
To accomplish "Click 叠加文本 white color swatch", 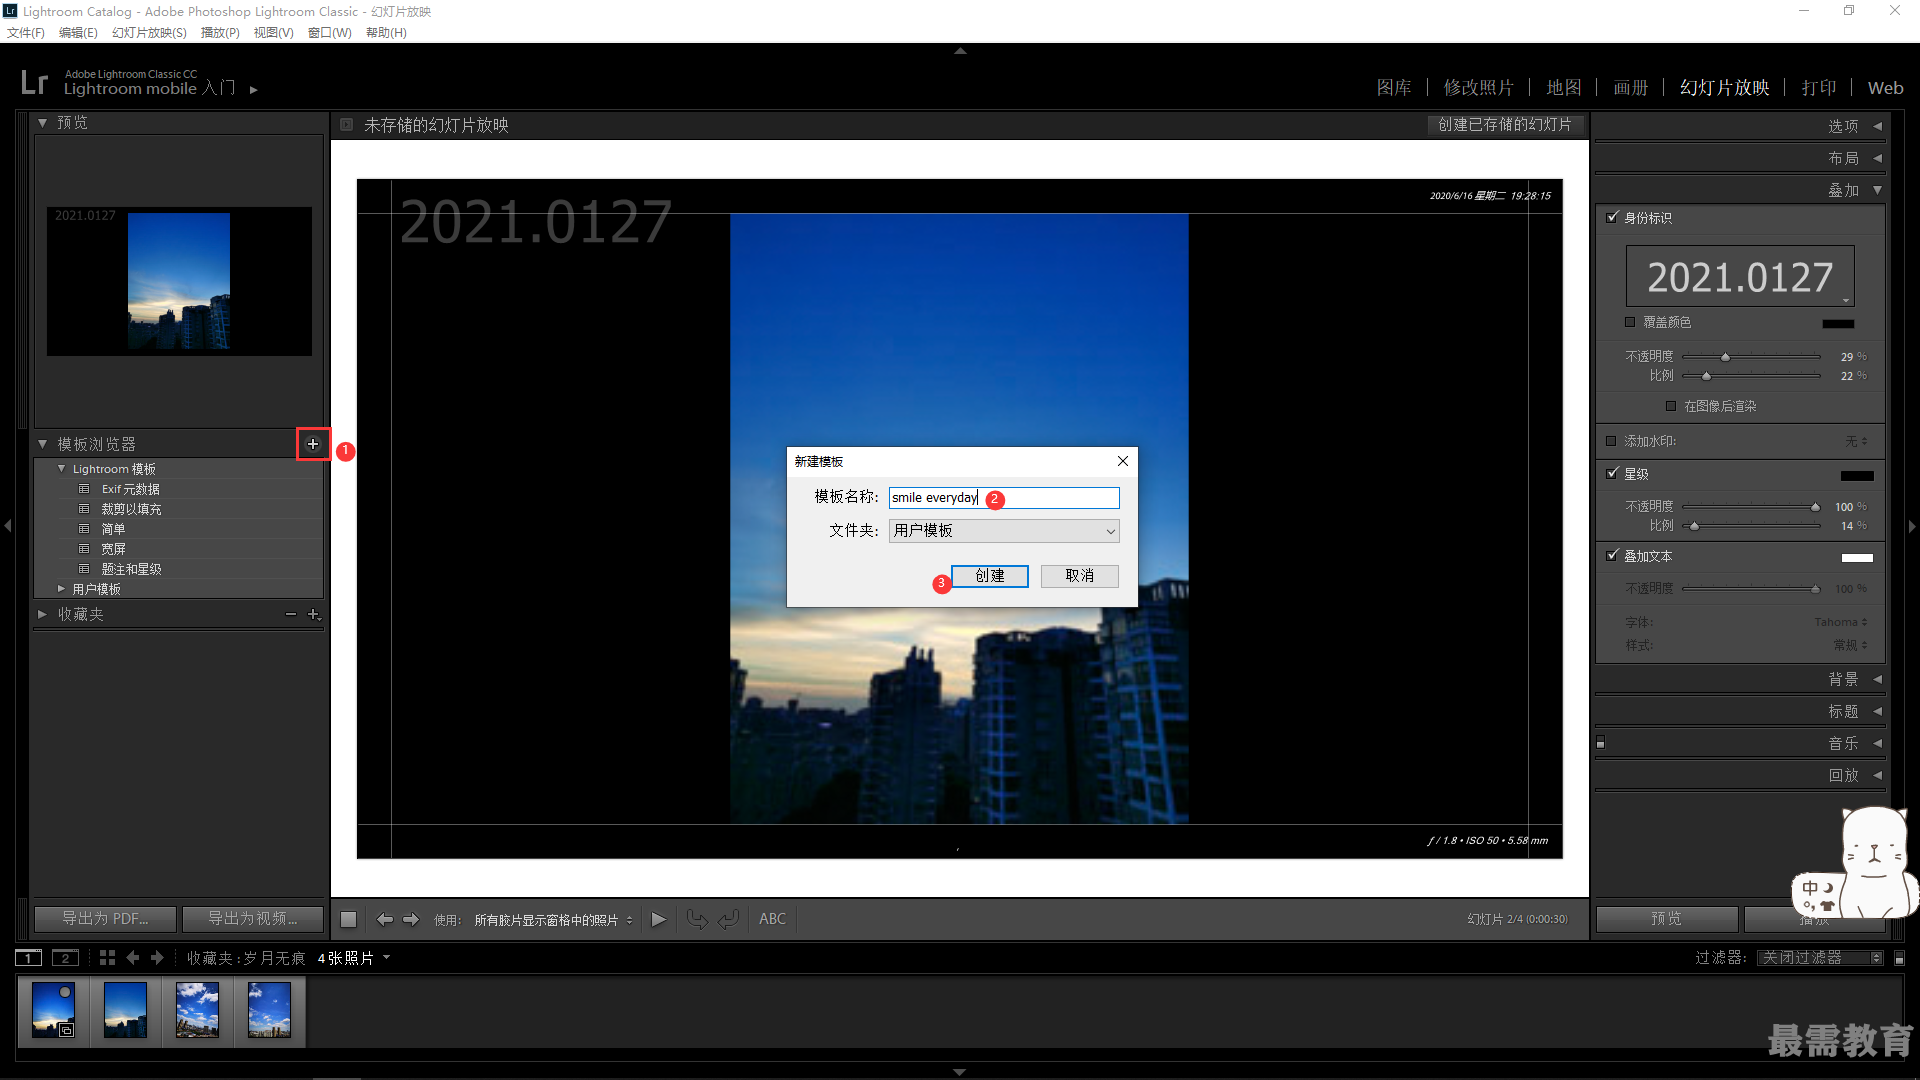I will coord(1857,557).
